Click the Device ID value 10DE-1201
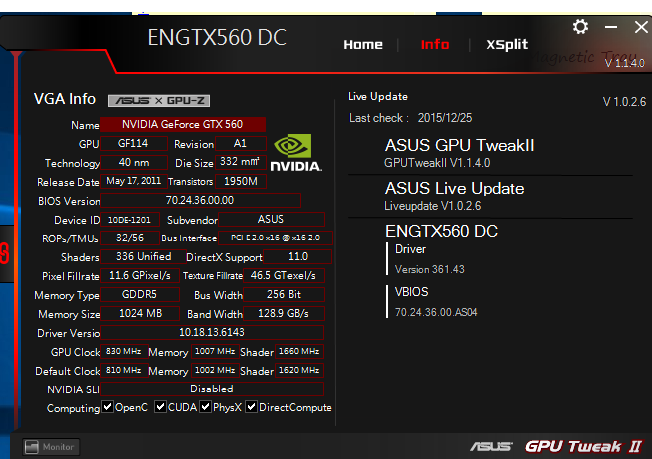This screenshot has height=459, width=652. tap(129, 220)
